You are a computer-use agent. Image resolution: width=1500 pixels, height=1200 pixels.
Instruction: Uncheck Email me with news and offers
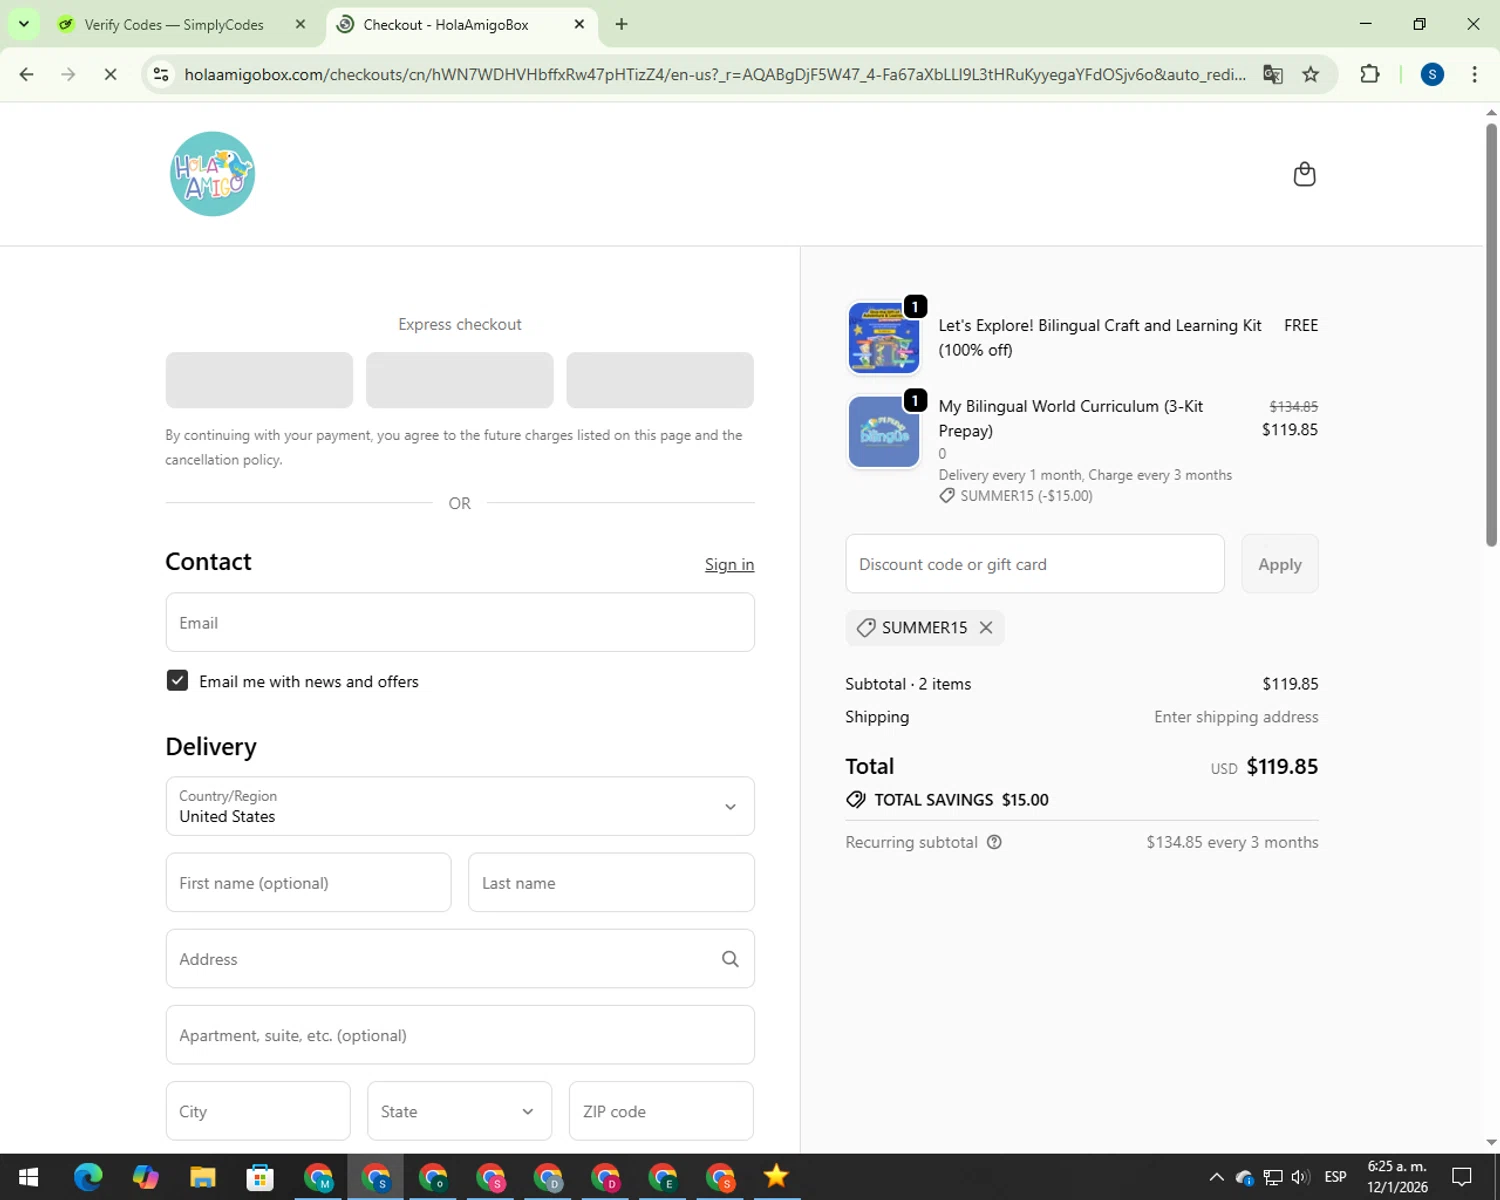pos(177,681)
